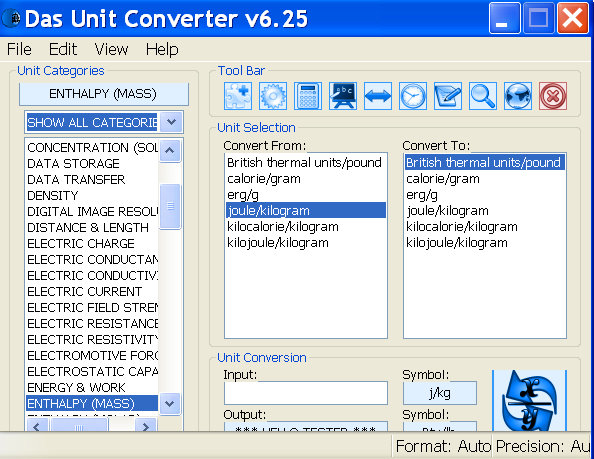Click the ENTHALPY (MASS) header button
594x459 pixels.
coord(103,94)
